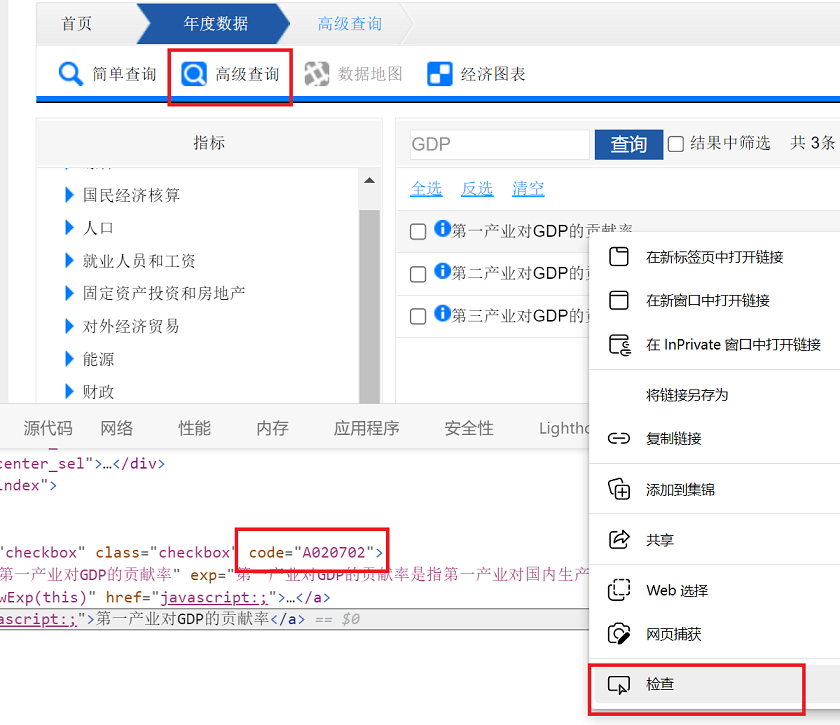Tick checkbox for 第一产业对GDP的贡献率
This screenshot has width=840, height=725.
[x=418, y=232]
